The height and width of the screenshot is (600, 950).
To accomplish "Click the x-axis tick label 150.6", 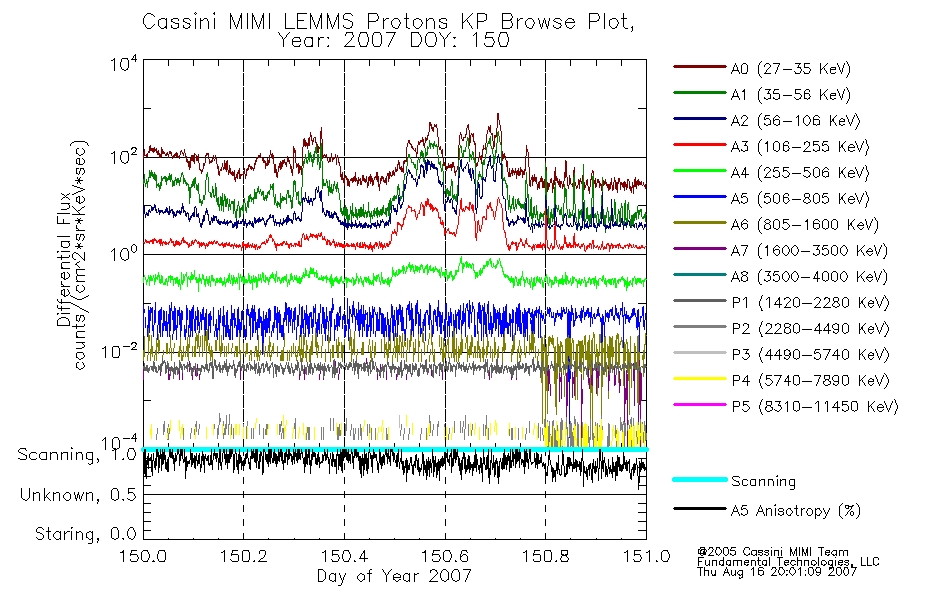I will (445, 556).
